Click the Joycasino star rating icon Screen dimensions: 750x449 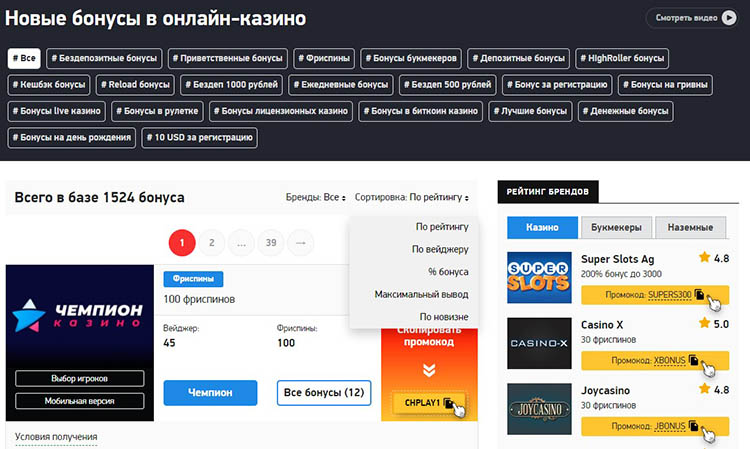[x=704, y=389]
